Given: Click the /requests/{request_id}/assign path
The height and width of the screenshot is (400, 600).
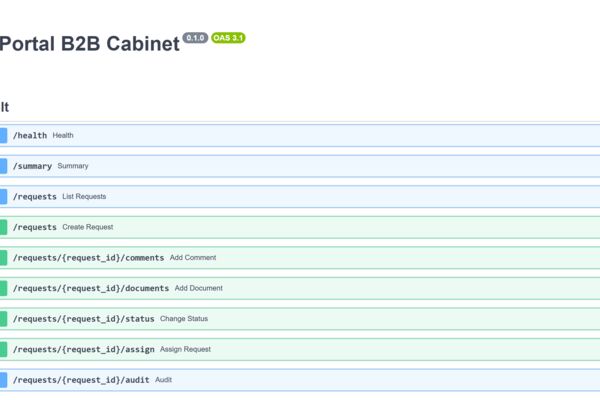Looking at the screenshot, I should 84,349.
